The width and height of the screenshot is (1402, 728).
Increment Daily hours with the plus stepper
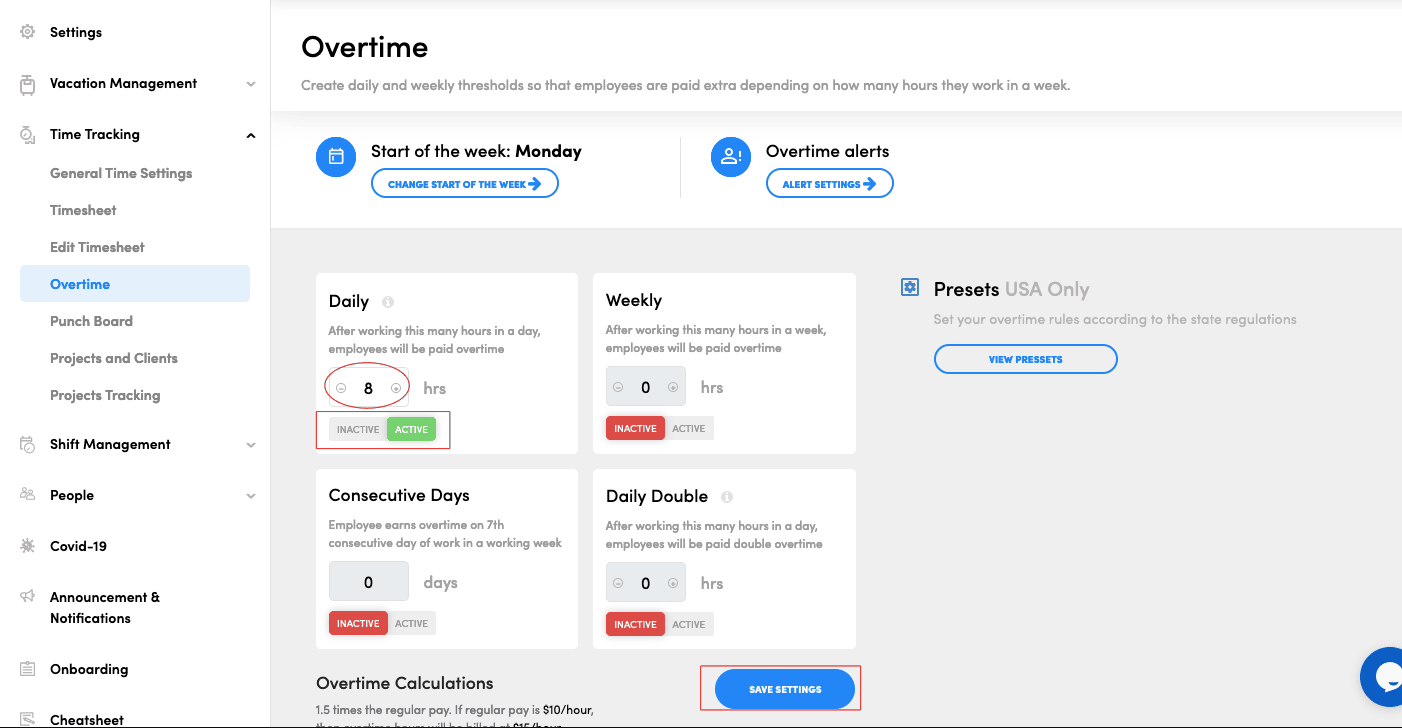[396, 387]
